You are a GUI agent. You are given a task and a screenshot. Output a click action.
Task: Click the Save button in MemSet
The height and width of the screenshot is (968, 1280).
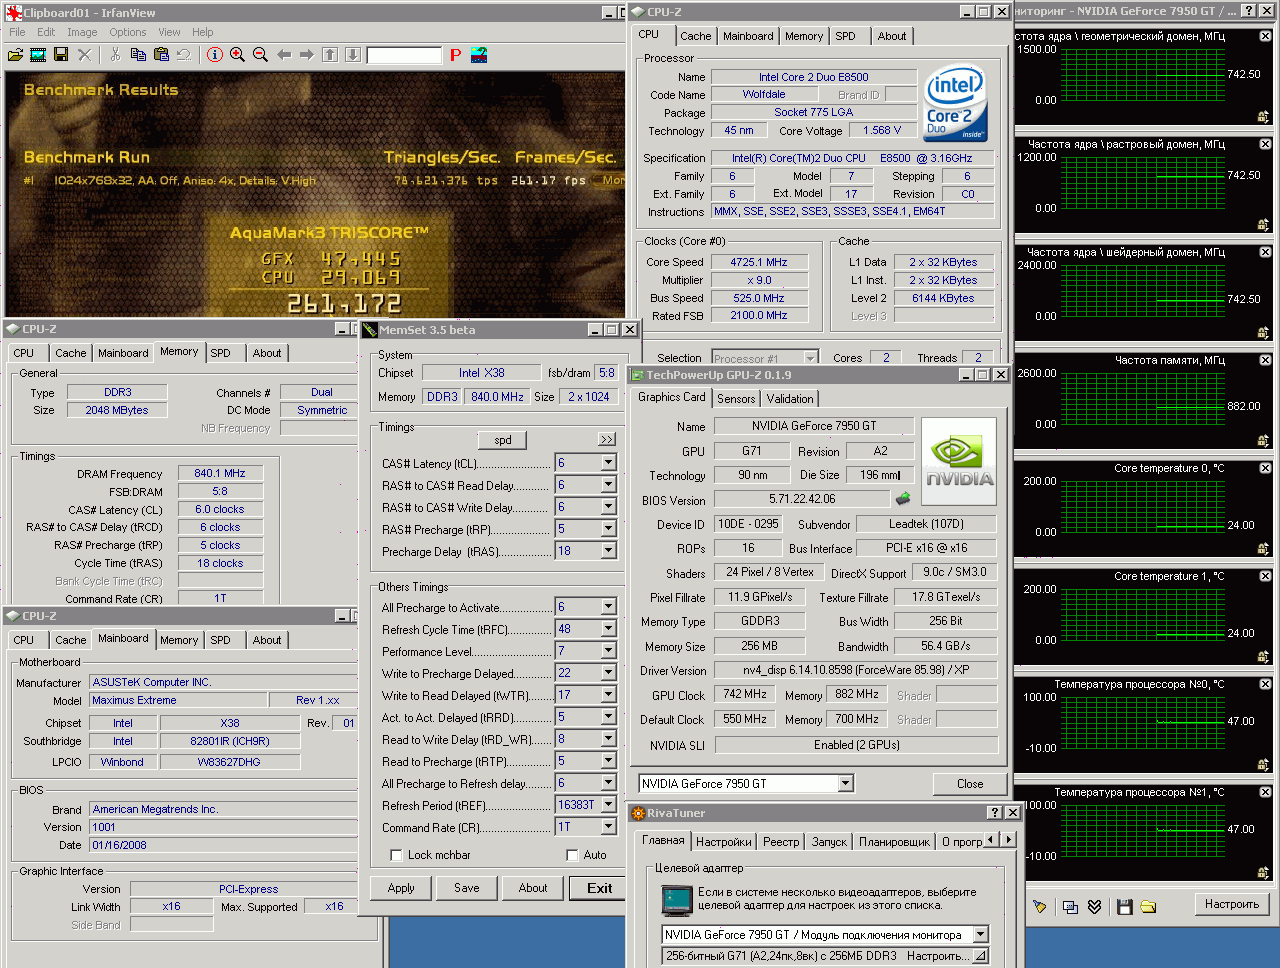[x=467, y=888]
